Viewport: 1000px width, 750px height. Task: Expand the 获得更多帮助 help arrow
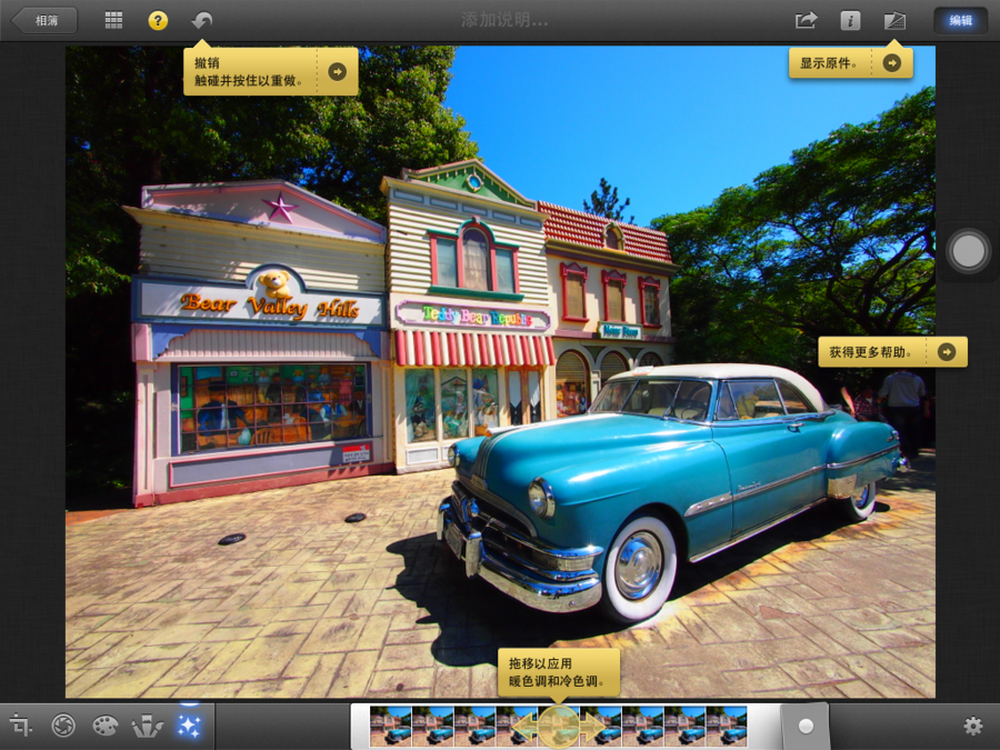(x=946, y=351)
